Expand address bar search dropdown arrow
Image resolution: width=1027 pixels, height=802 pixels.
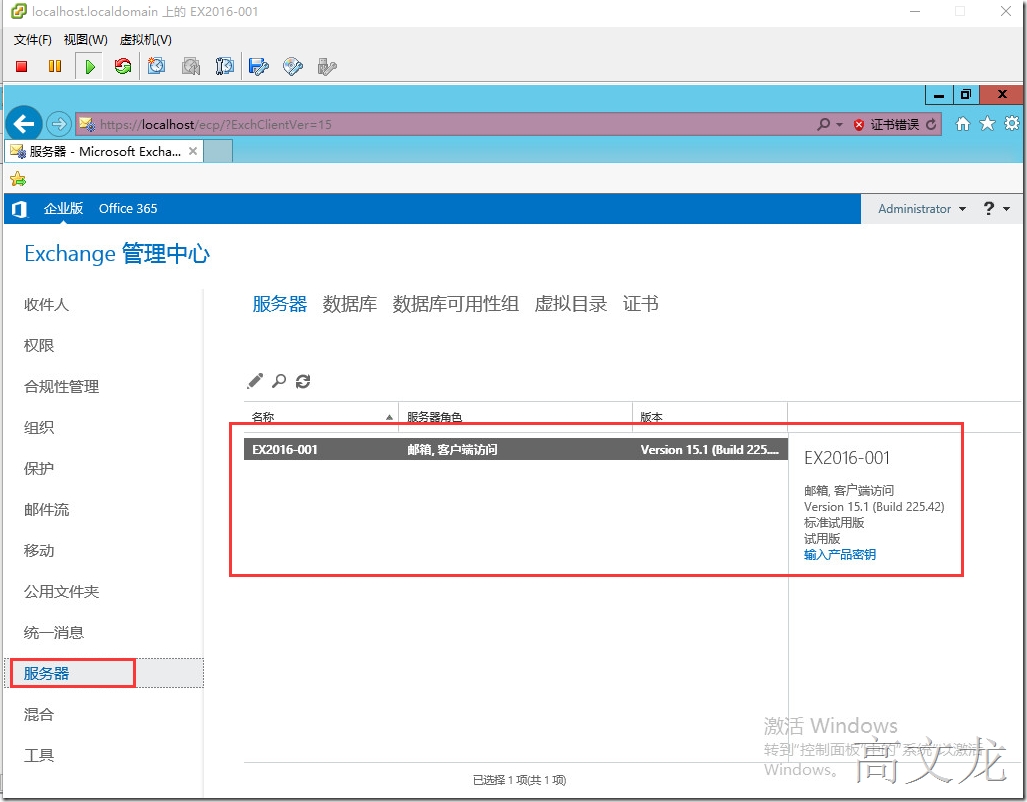point(839,124)
